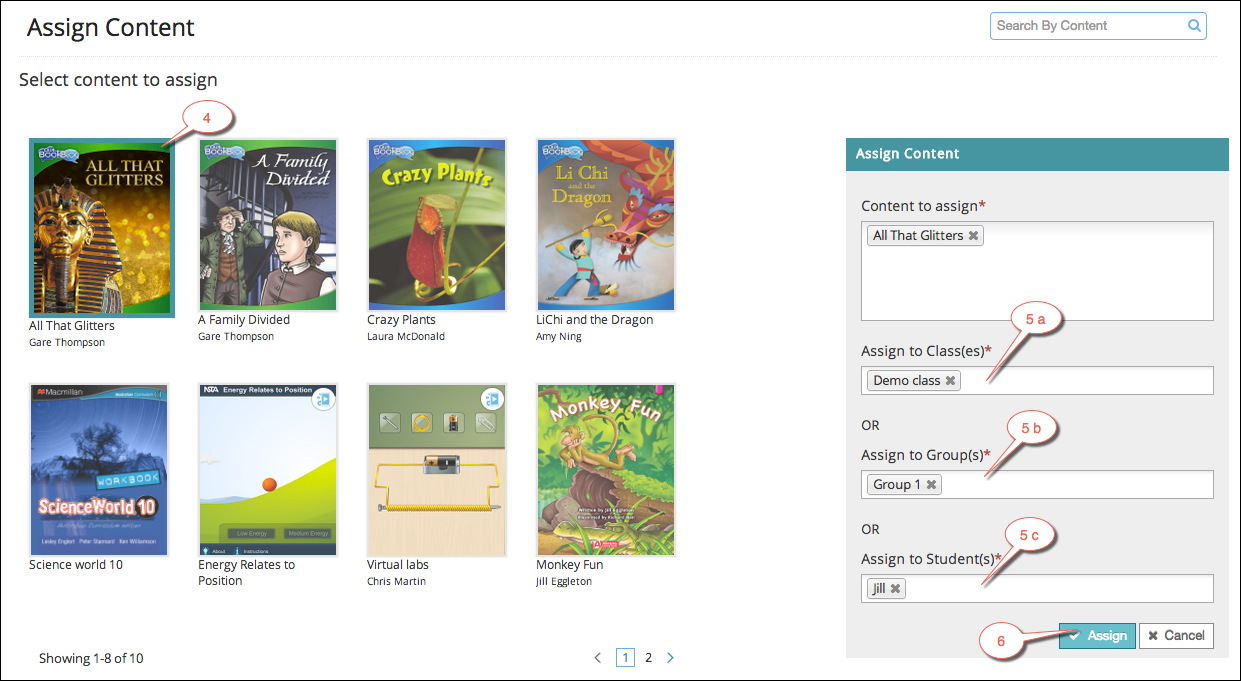The height and width of the screenshot is (681, 1241).
Task: Click the 'Virtual labs' title text
Action: (x=398, y=565)
